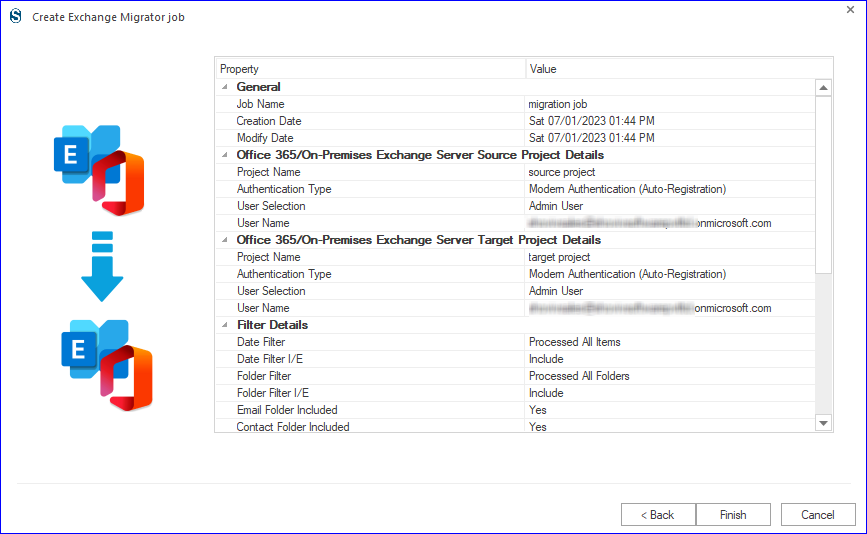Cancel the migrator job wizard
Image resolution: width=867 pixels, height=534 pixels.
point(818,515)
